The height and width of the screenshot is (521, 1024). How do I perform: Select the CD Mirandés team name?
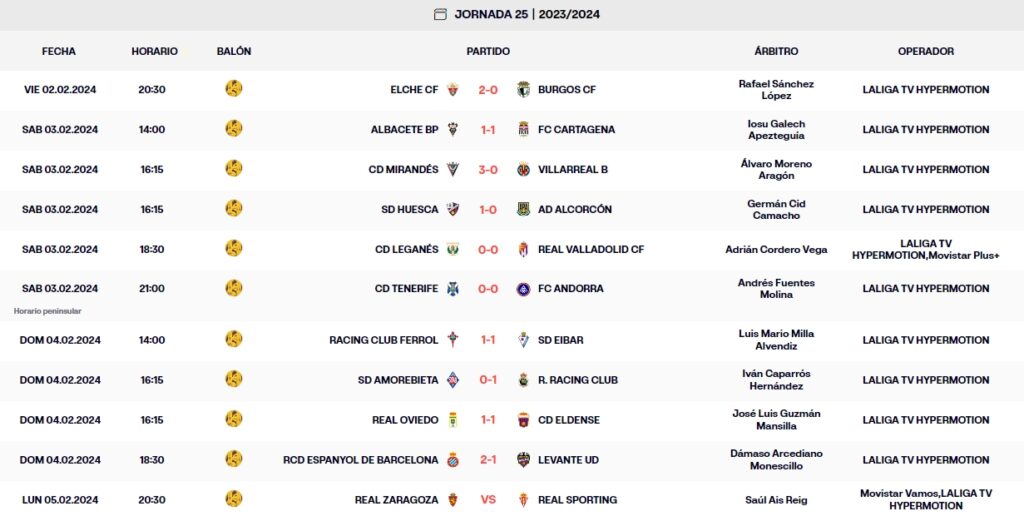403,170
